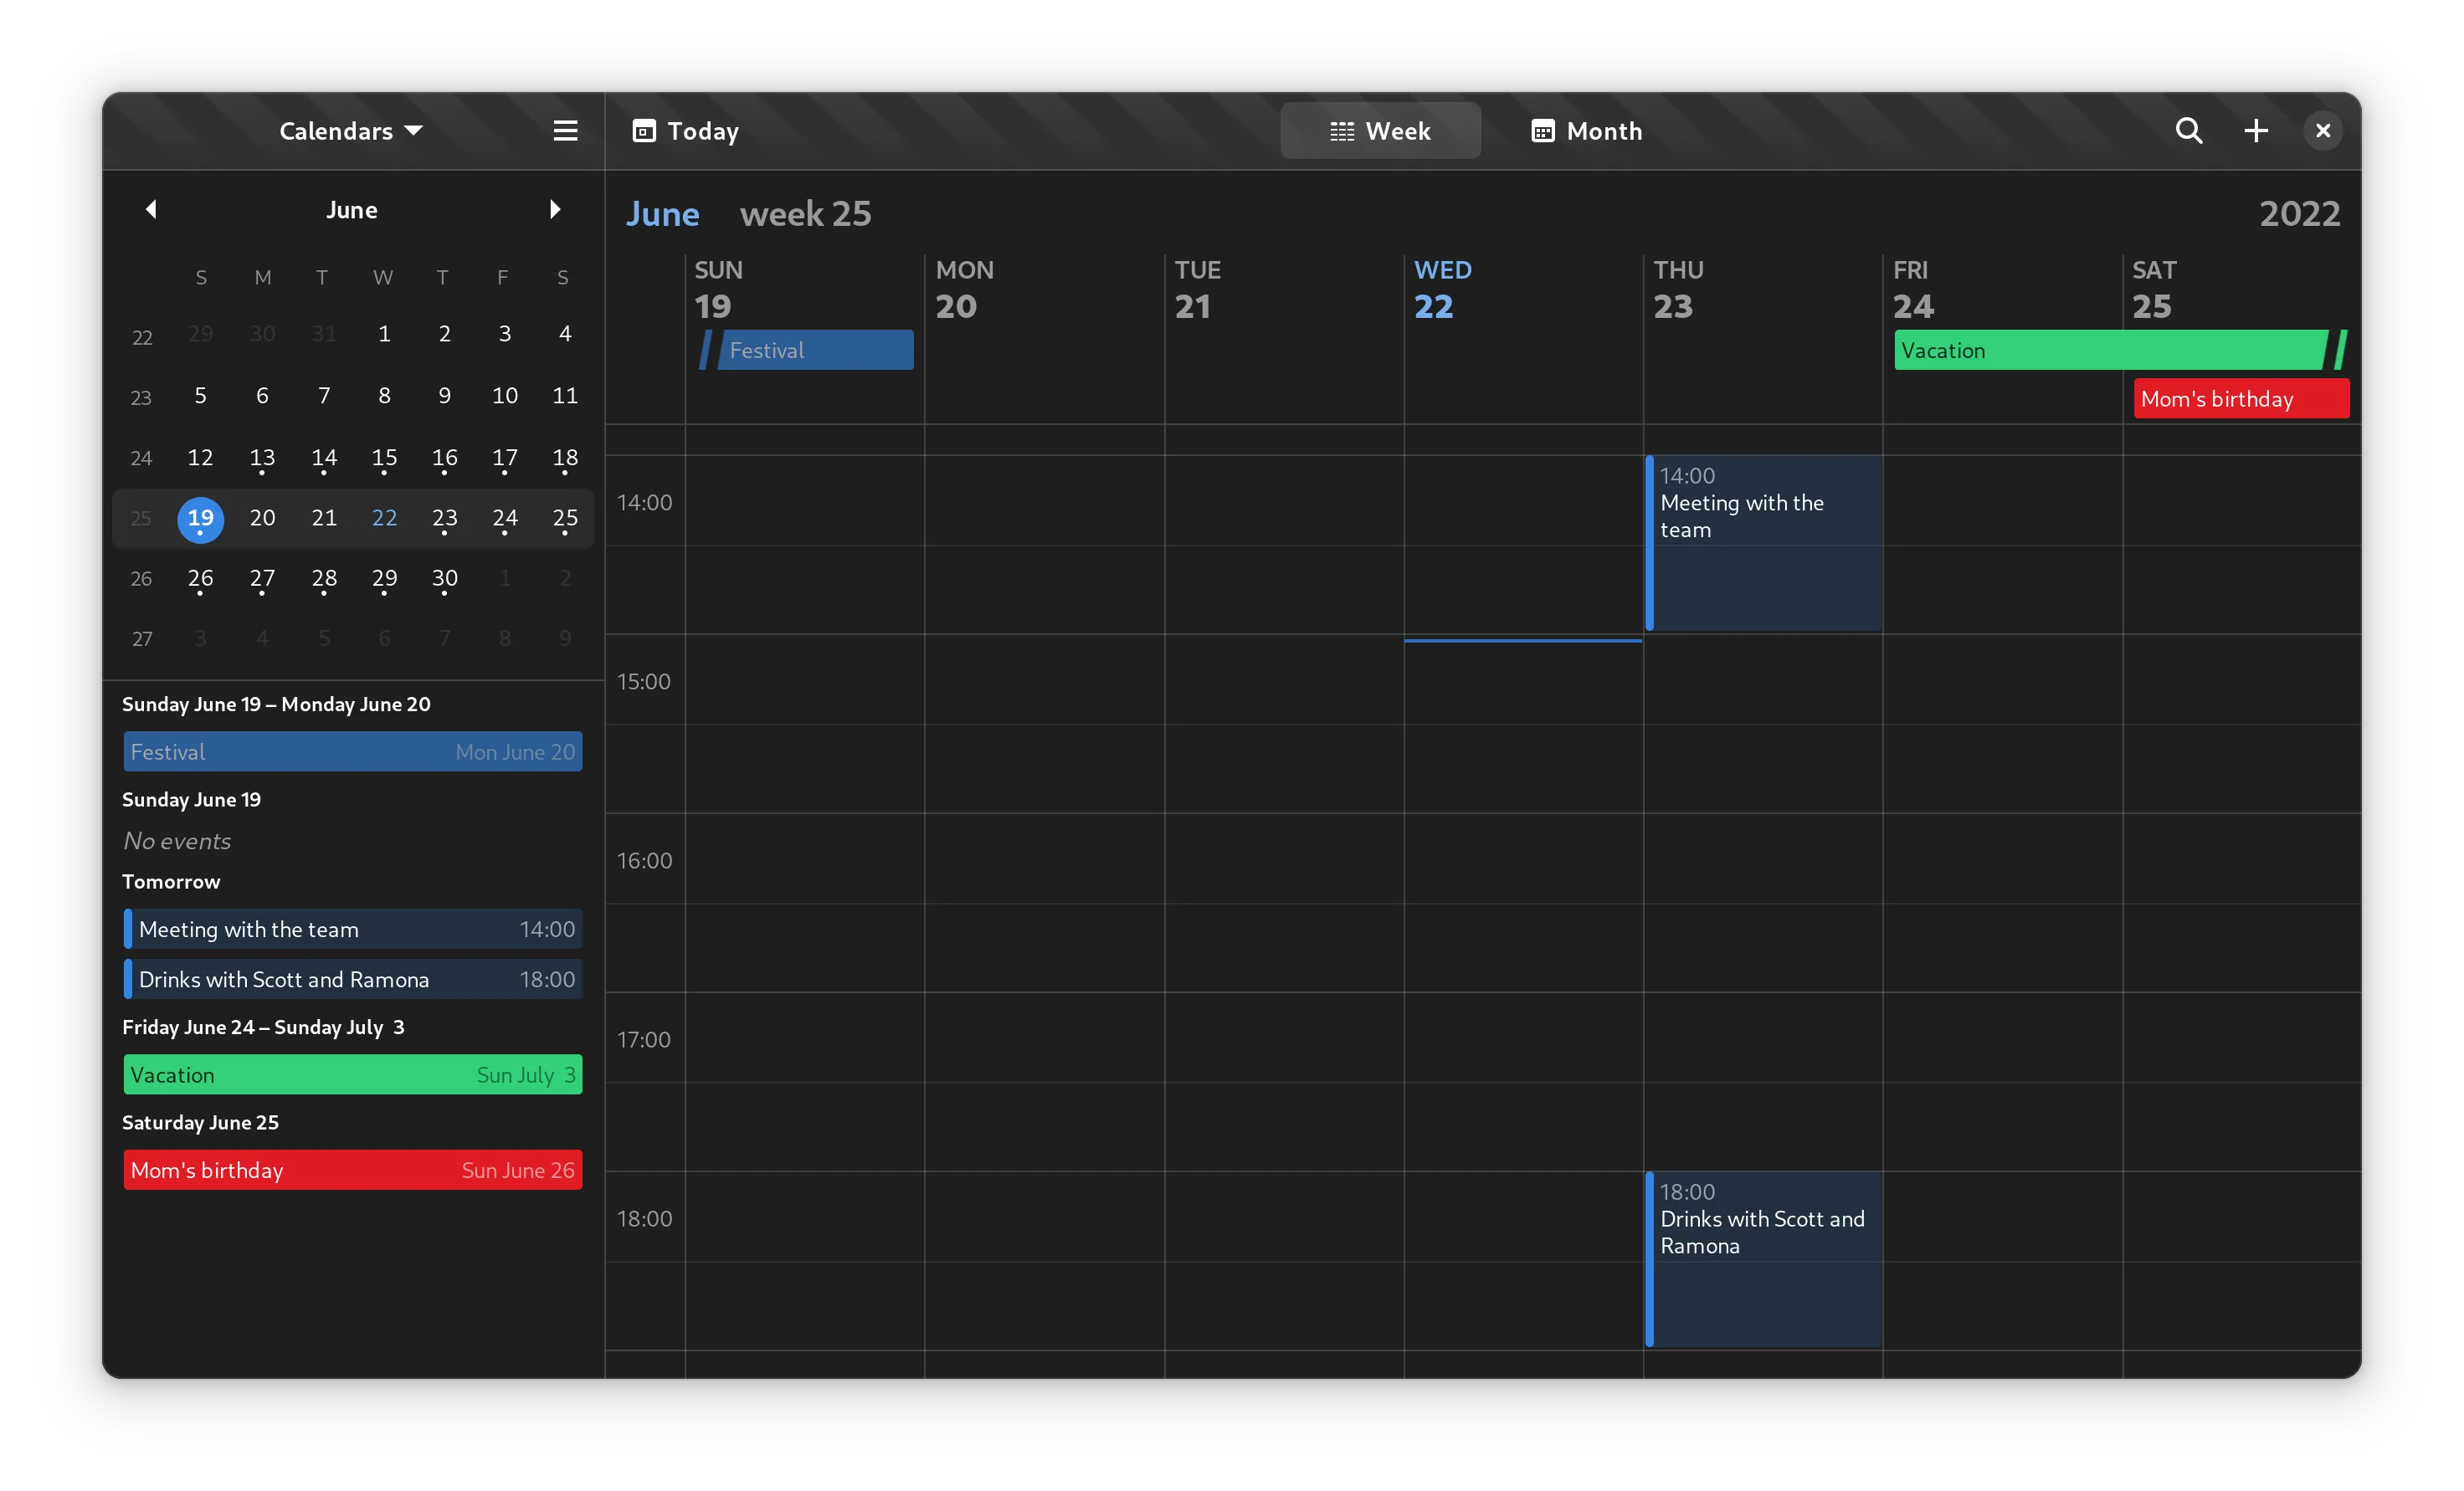Close the calendar window
The height and width of the screenshot is (1491, 2464).
pyautogui.click(x=2322, y=131)
